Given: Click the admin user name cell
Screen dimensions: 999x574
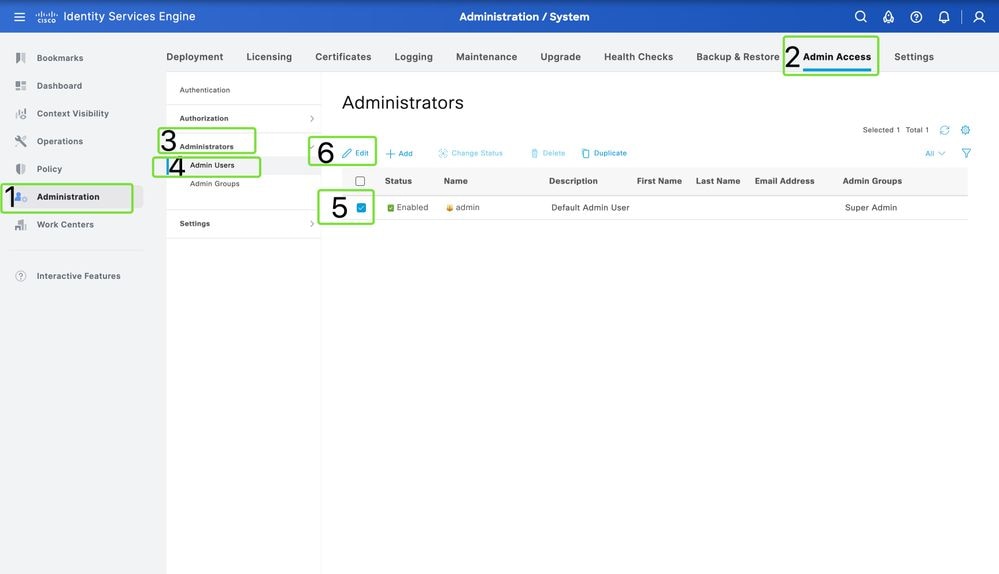Looking at the screenshot, I should [468, 208].
